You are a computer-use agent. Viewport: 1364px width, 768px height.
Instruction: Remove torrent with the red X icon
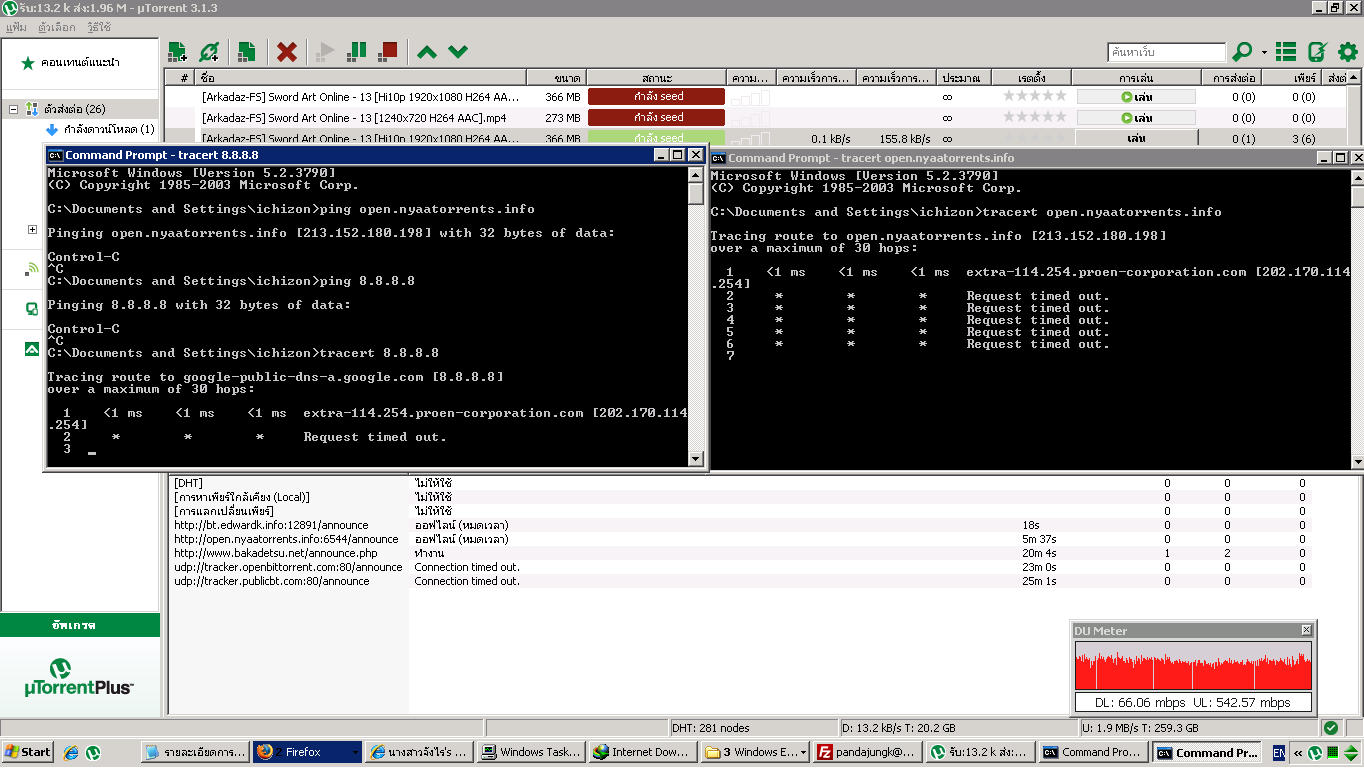[287, 51]
